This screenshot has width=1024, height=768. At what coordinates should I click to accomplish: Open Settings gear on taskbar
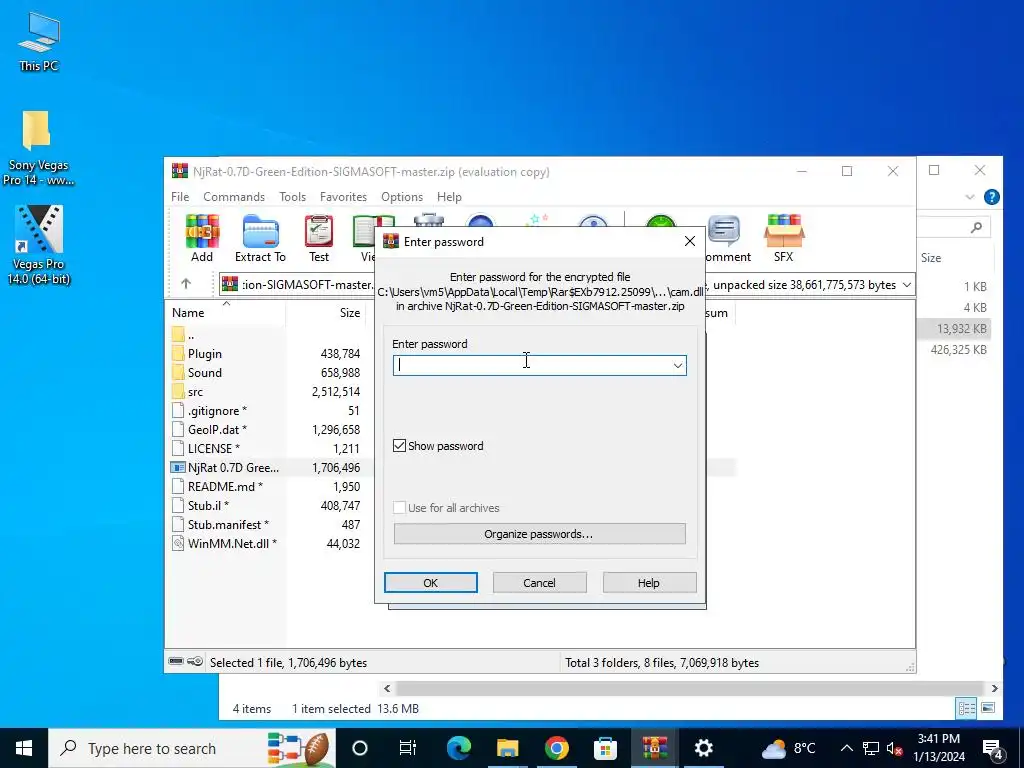(703, 748)
